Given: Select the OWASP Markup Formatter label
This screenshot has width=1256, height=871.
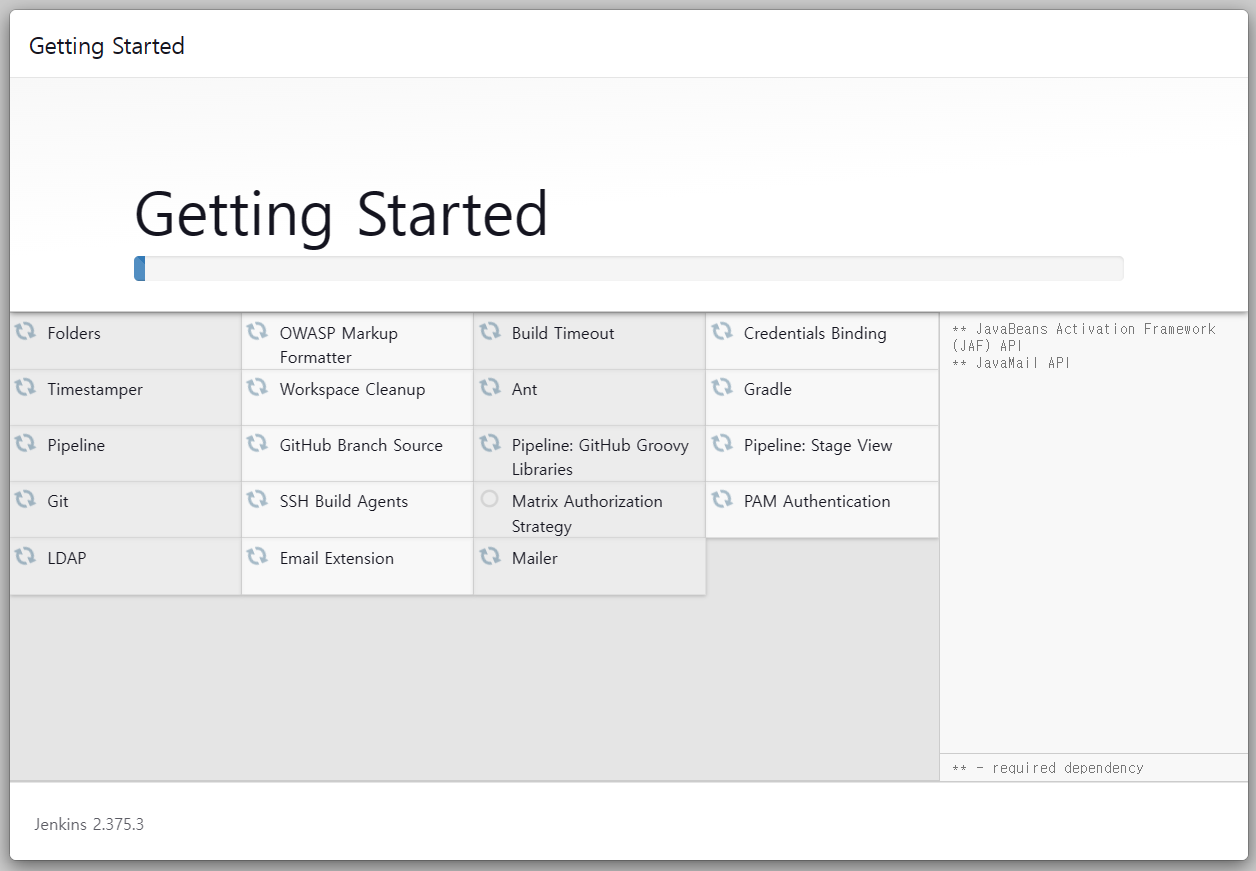Looking at the screenshot, I should pos(339,346).
